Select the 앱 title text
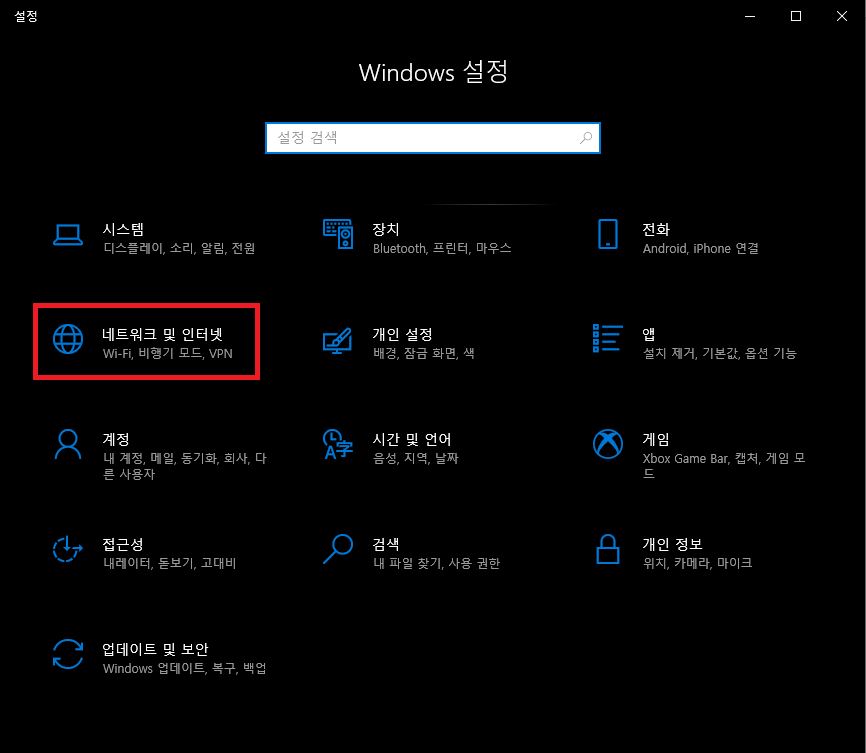The image size is (866, 753). coord(649,334)
